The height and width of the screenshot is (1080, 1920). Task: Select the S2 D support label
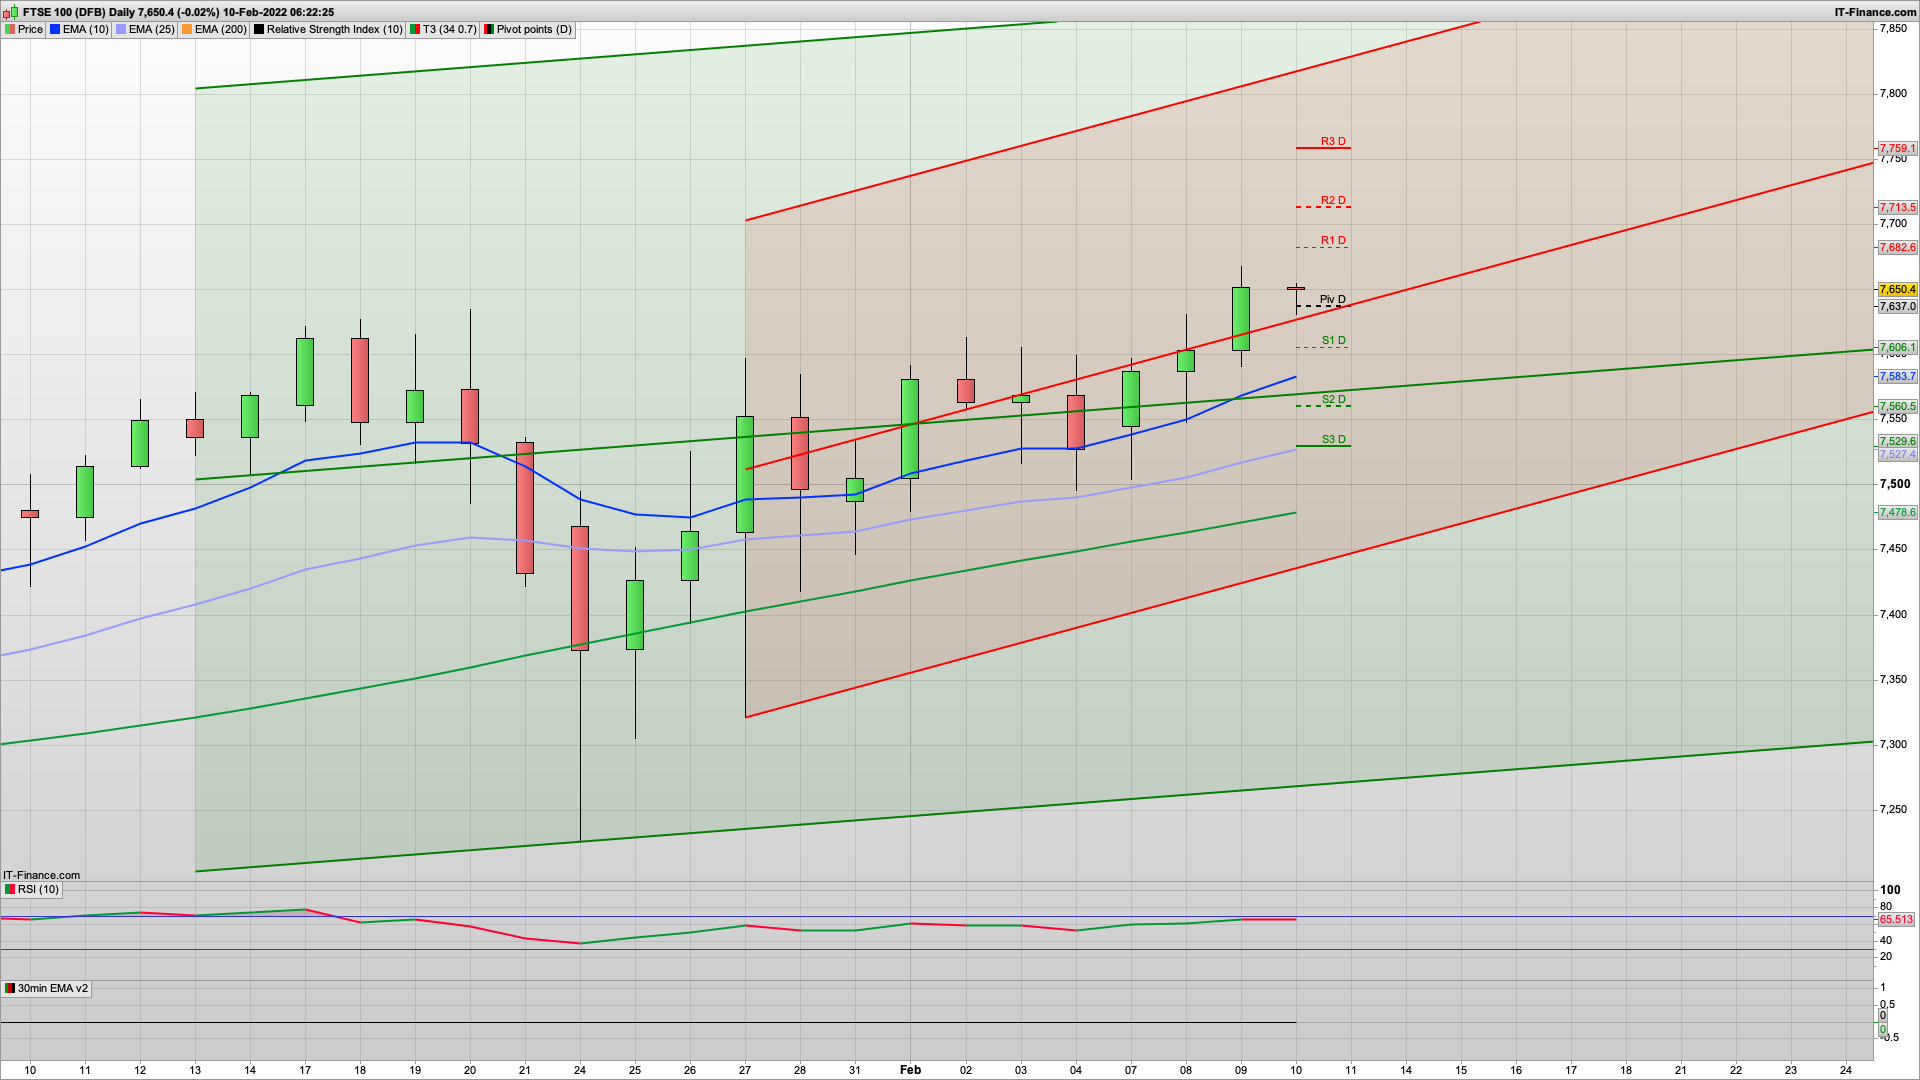click(1334, 399)
